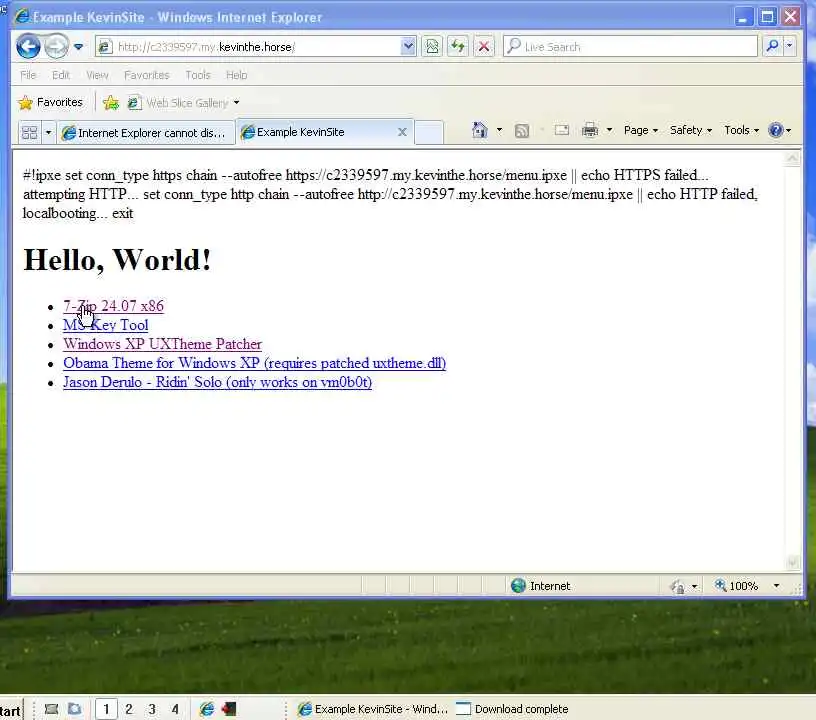Image resolution: width=816 pixels, height=720 pixels.
Task: Switch to virtual desktop 2
Action: 129,709
